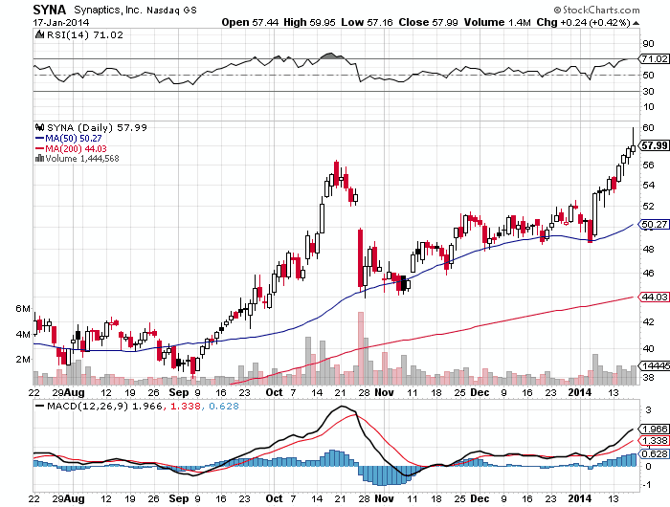The image size is (670, 507).
Task: Click the Volume 1.4M header value
Action: click(497, 23)
